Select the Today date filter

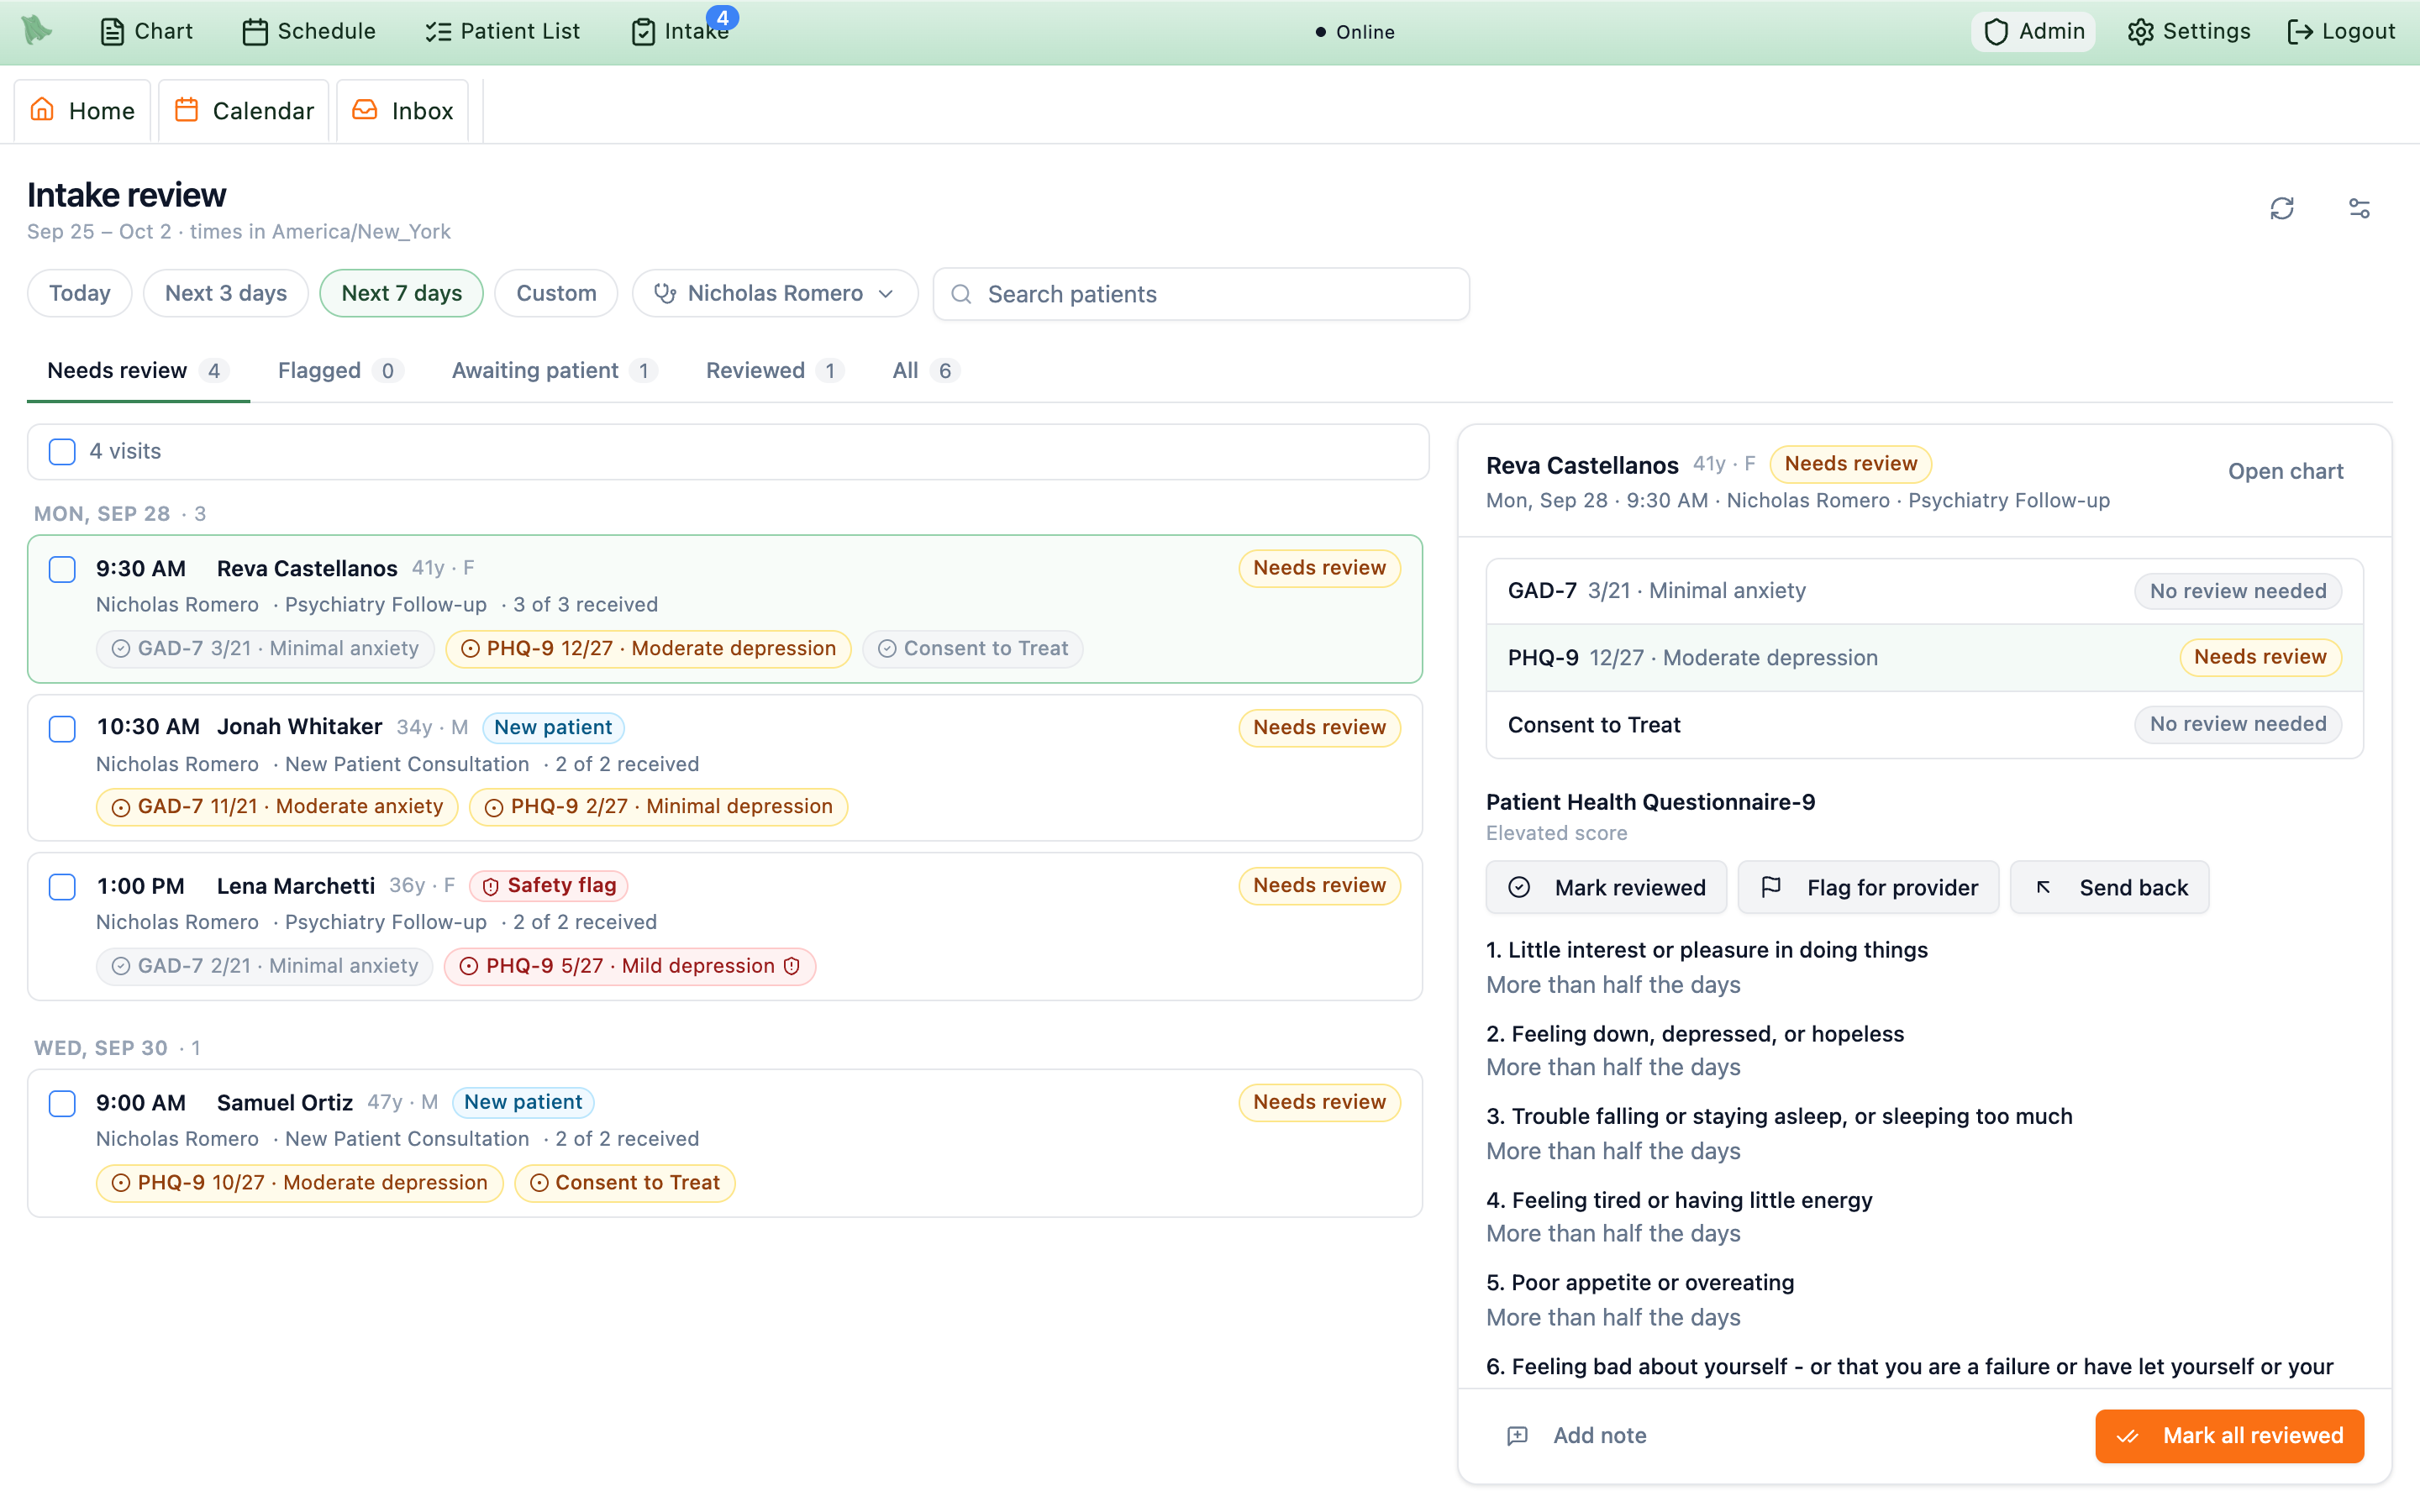79,293
